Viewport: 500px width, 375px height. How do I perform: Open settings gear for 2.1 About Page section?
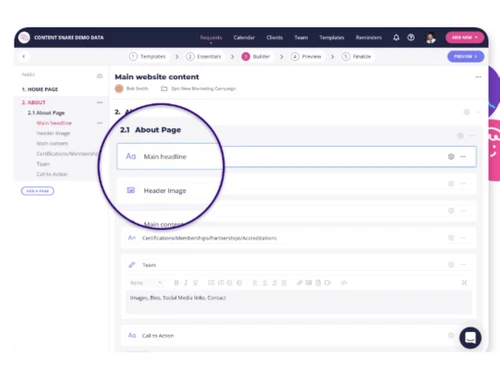coord(460,136)
